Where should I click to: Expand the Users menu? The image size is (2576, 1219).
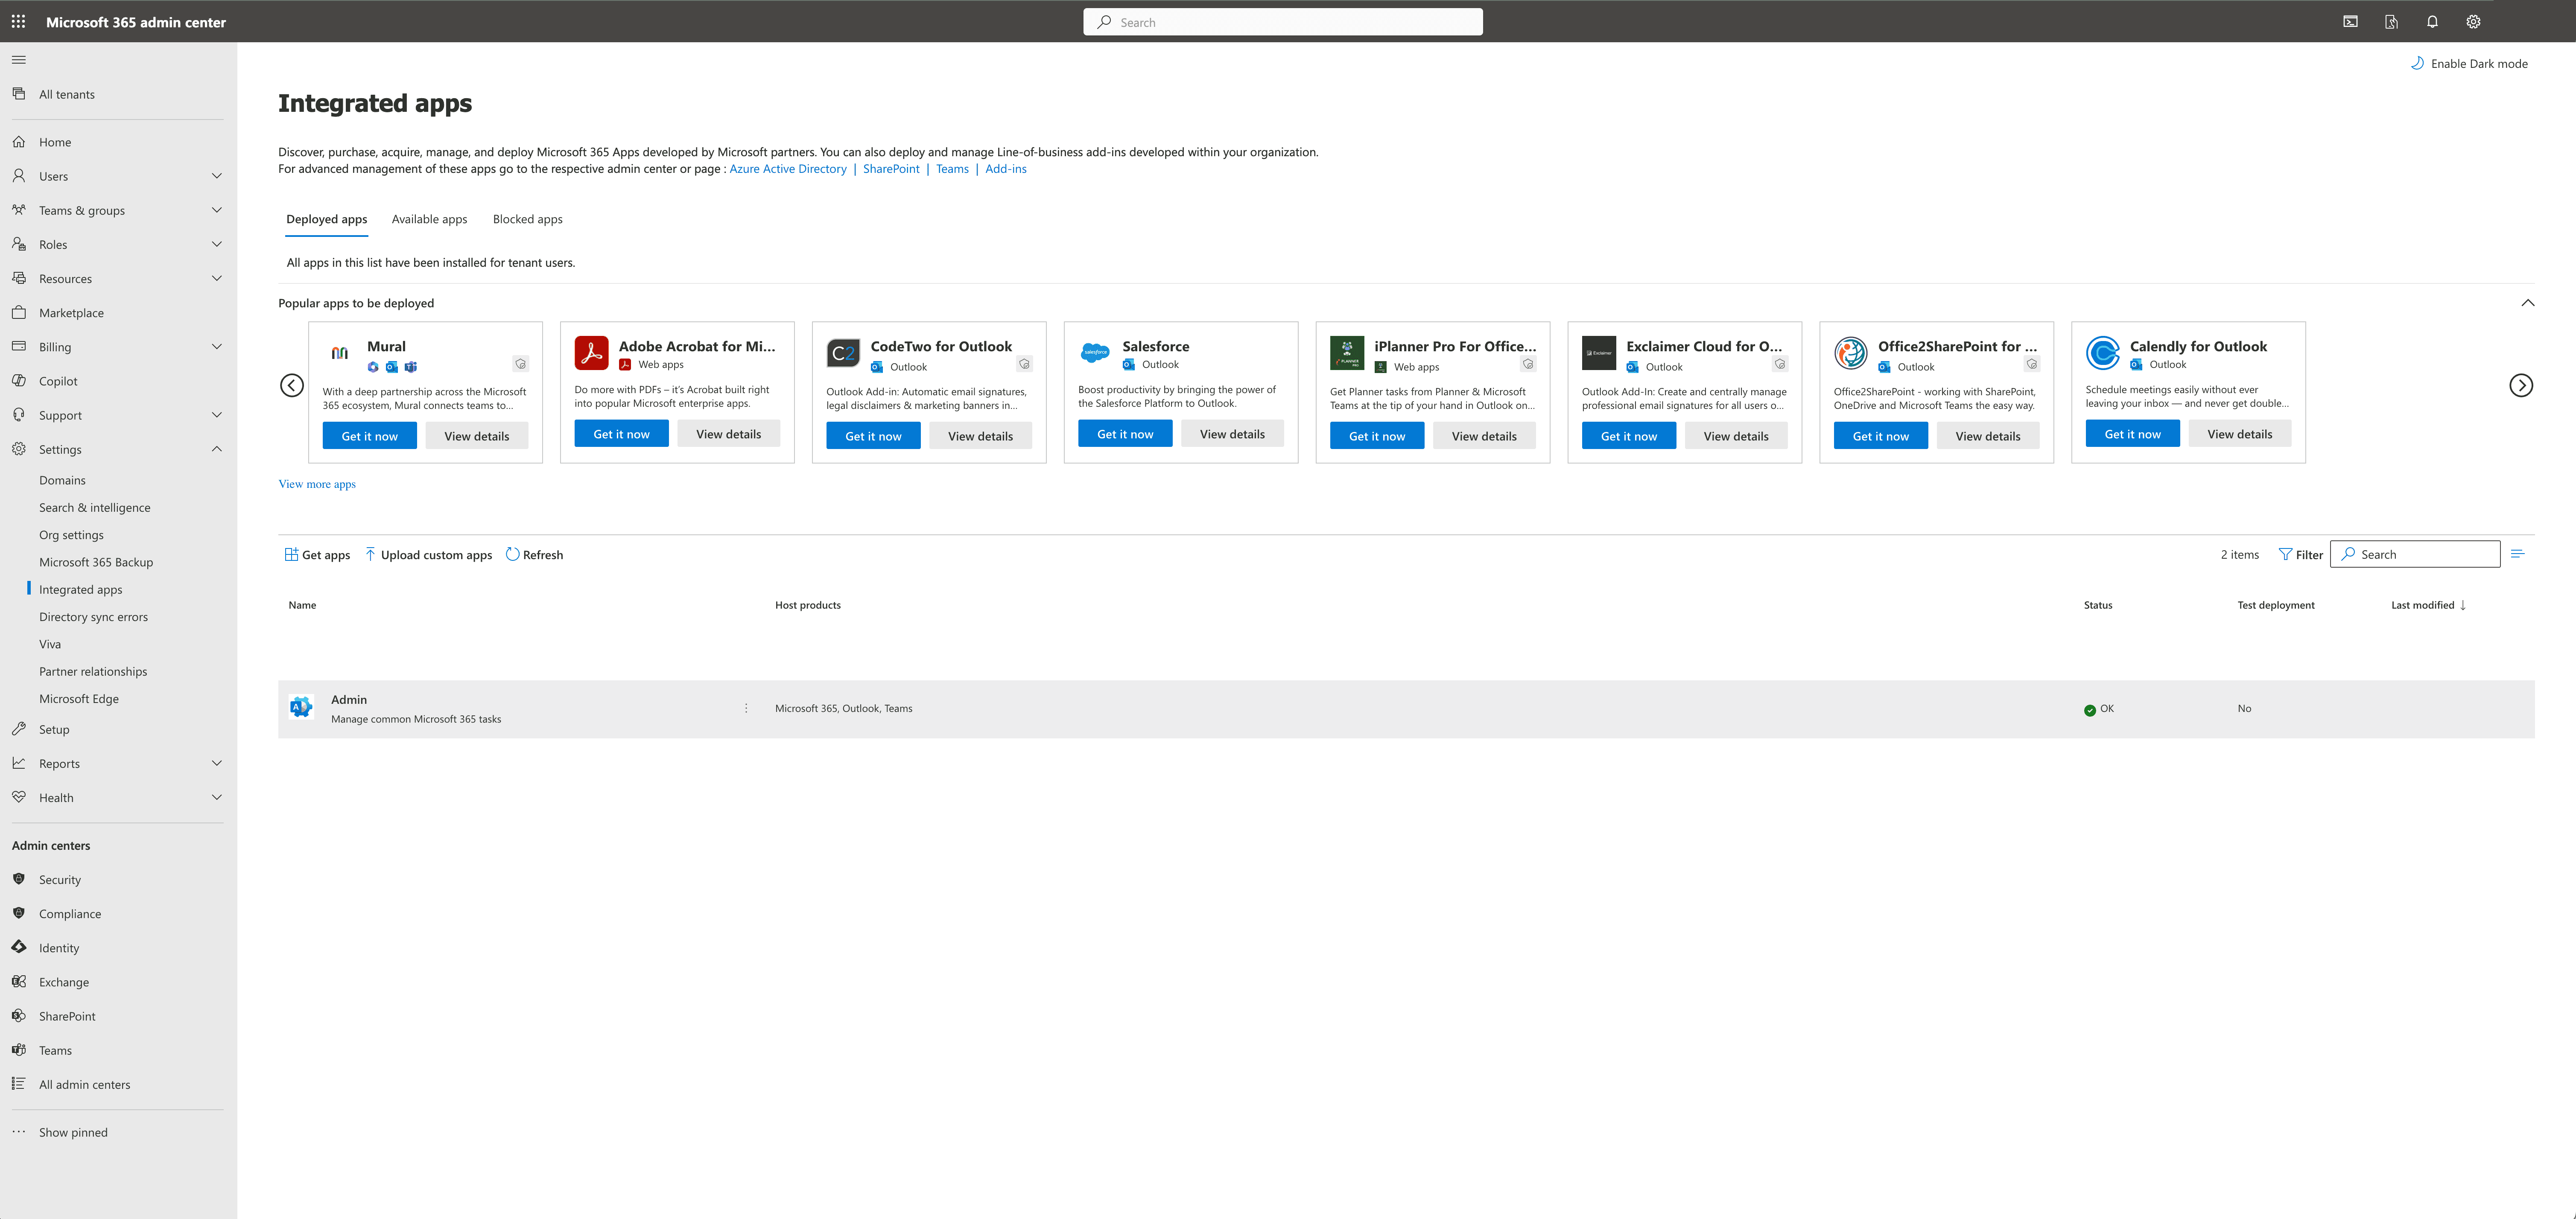tap(217, 176)
